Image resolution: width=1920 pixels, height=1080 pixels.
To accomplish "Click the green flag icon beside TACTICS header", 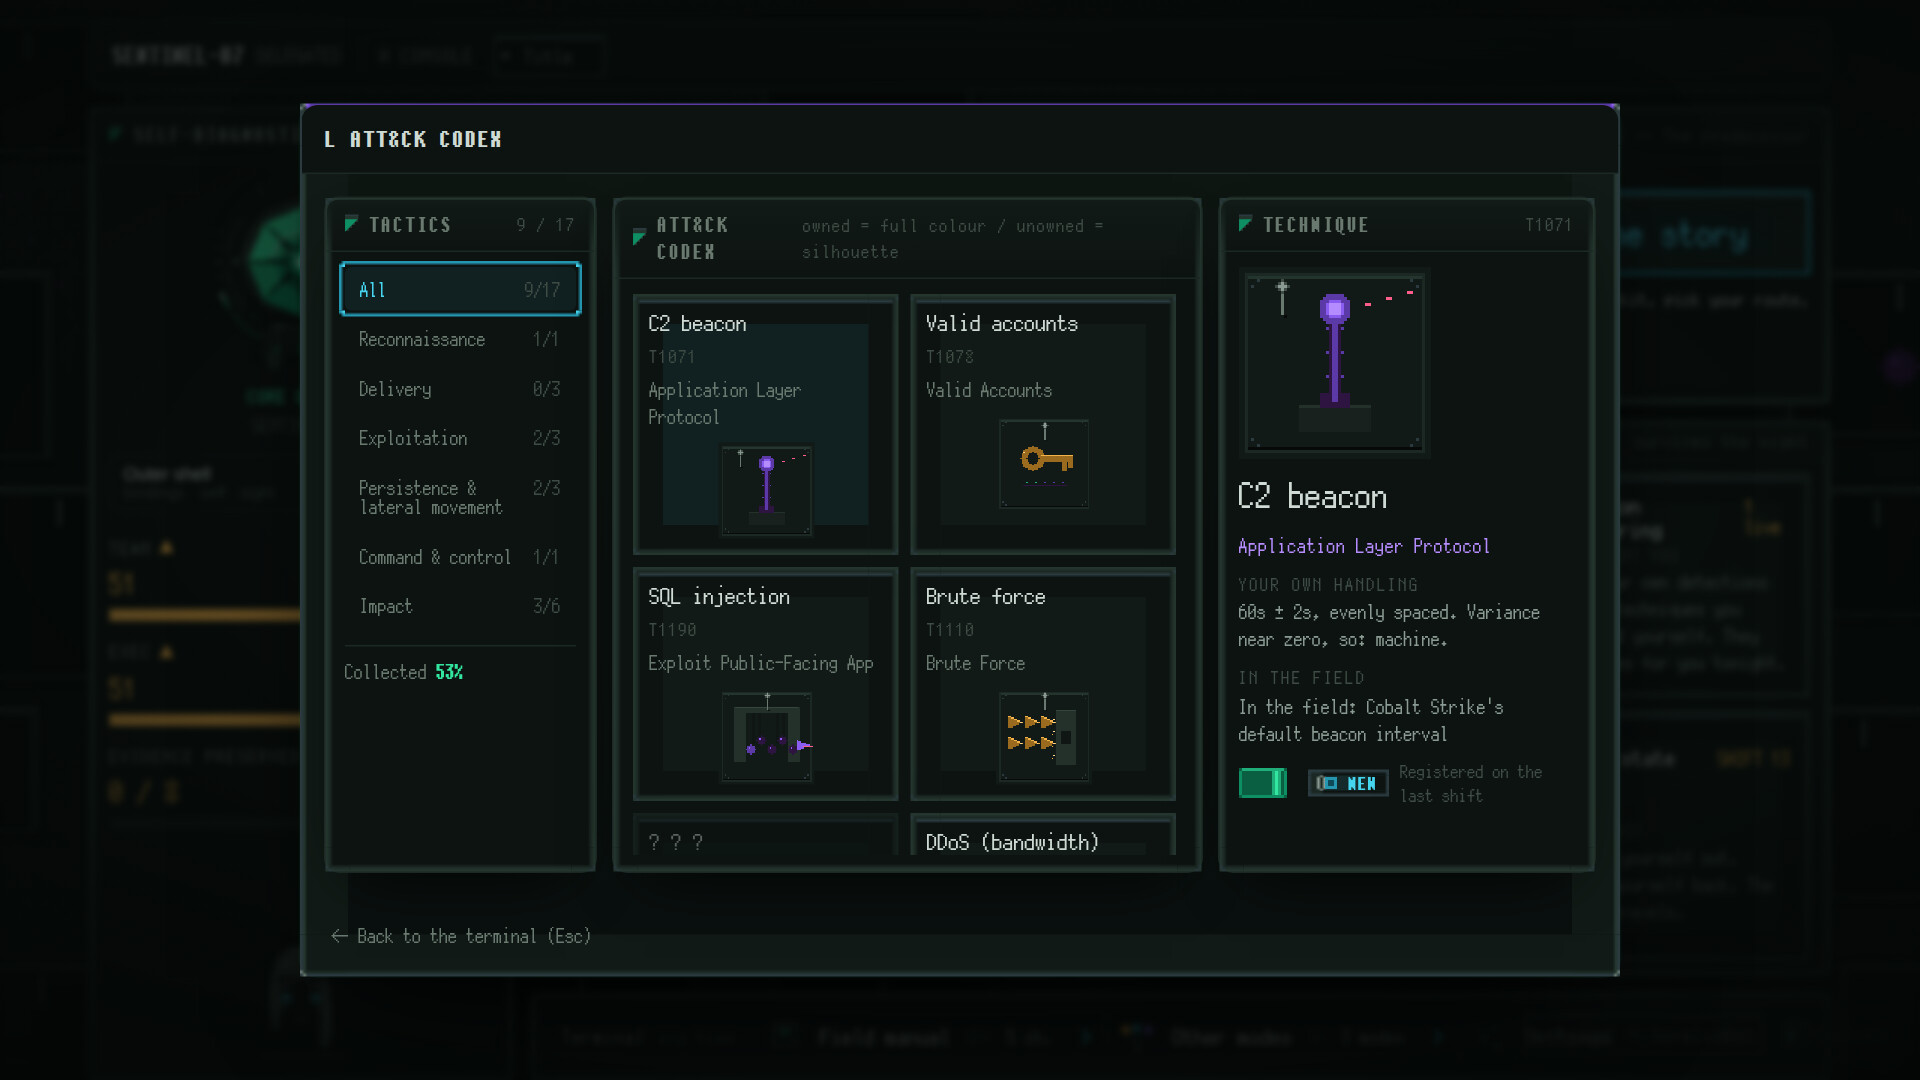I will [x=351, y=224].
